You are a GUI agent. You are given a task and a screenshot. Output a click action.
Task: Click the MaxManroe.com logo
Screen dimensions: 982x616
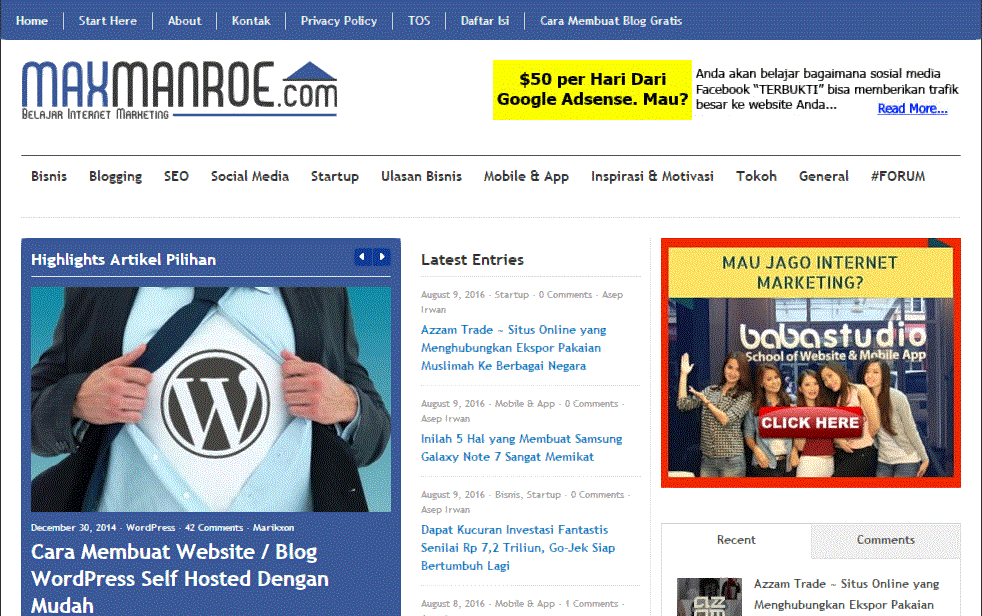179,90
